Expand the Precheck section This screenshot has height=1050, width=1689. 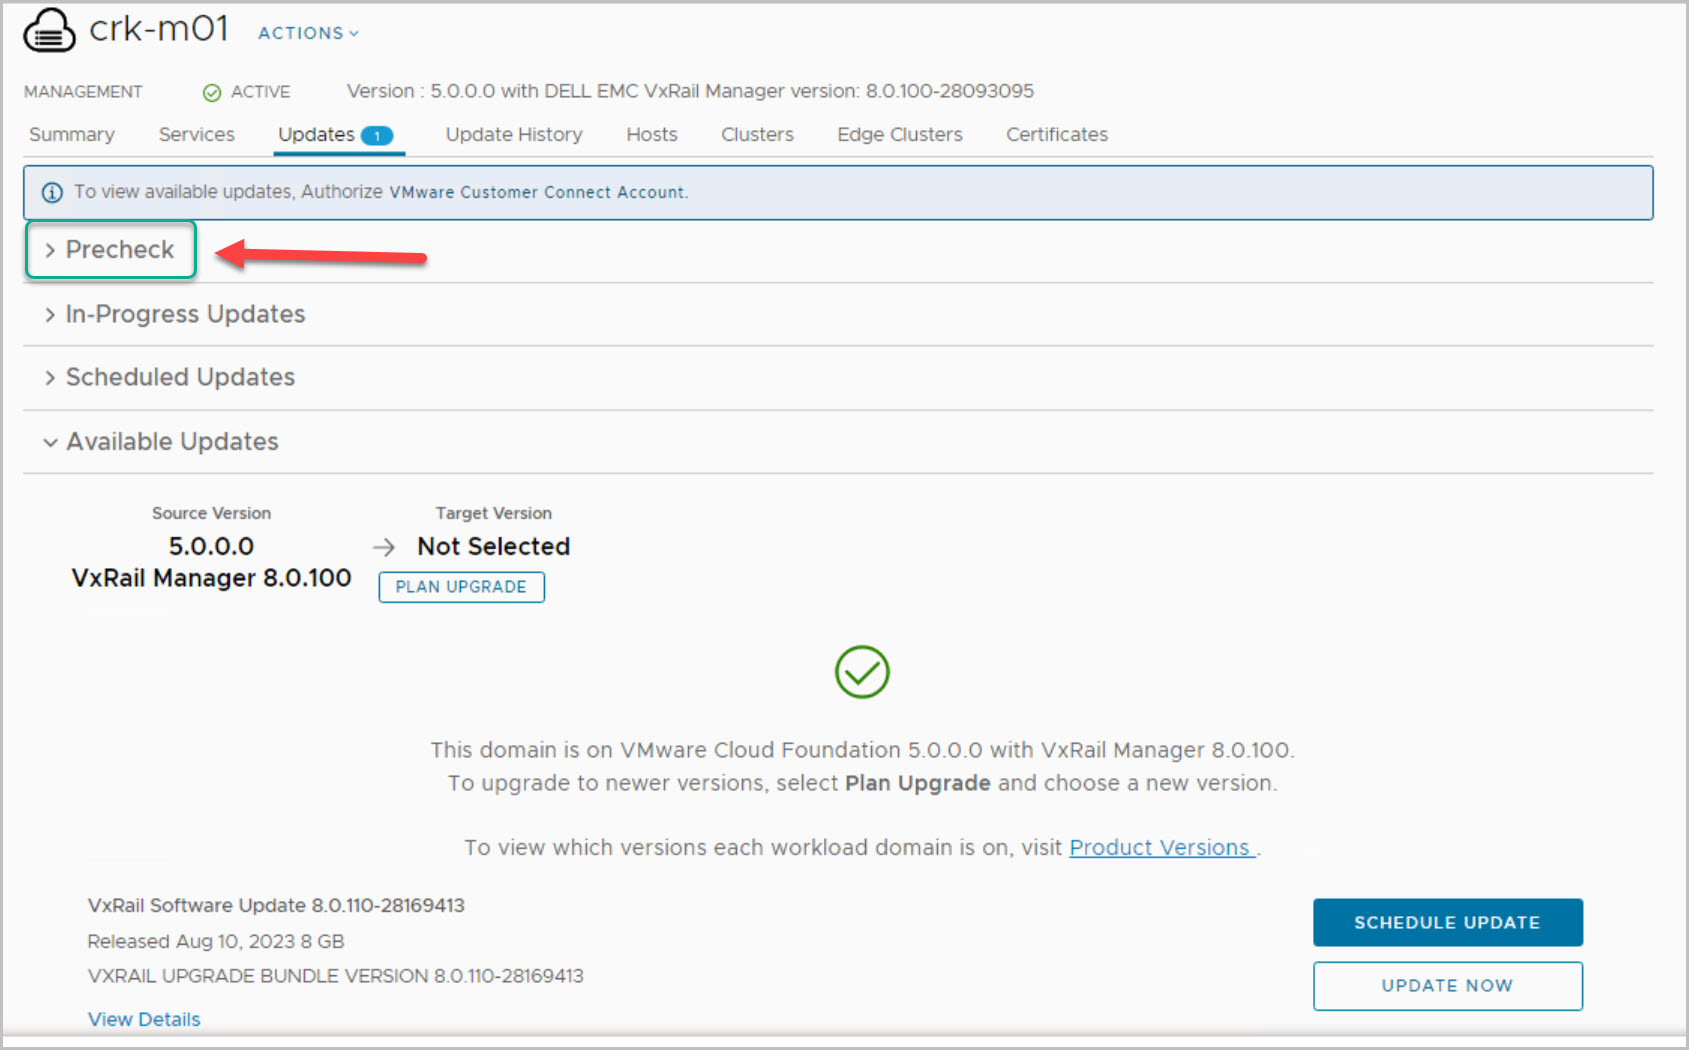pyautogui.click(x=110, y=250)
